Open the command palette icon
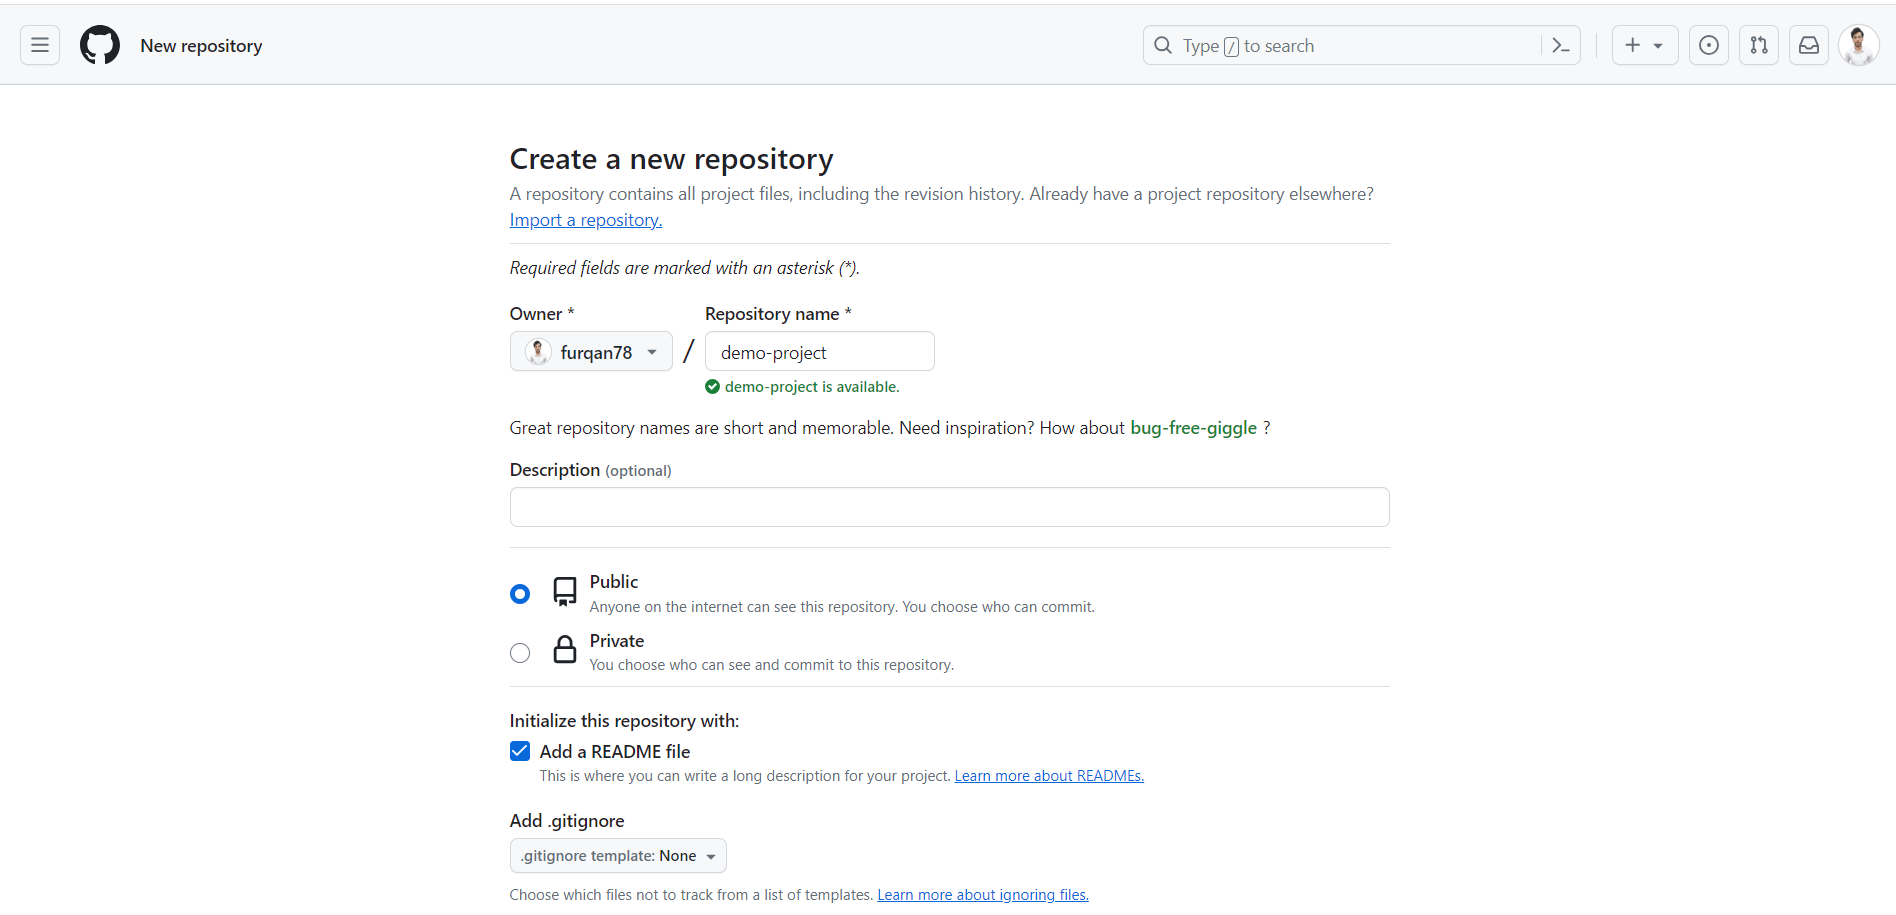 click(x=1560, y=45)
